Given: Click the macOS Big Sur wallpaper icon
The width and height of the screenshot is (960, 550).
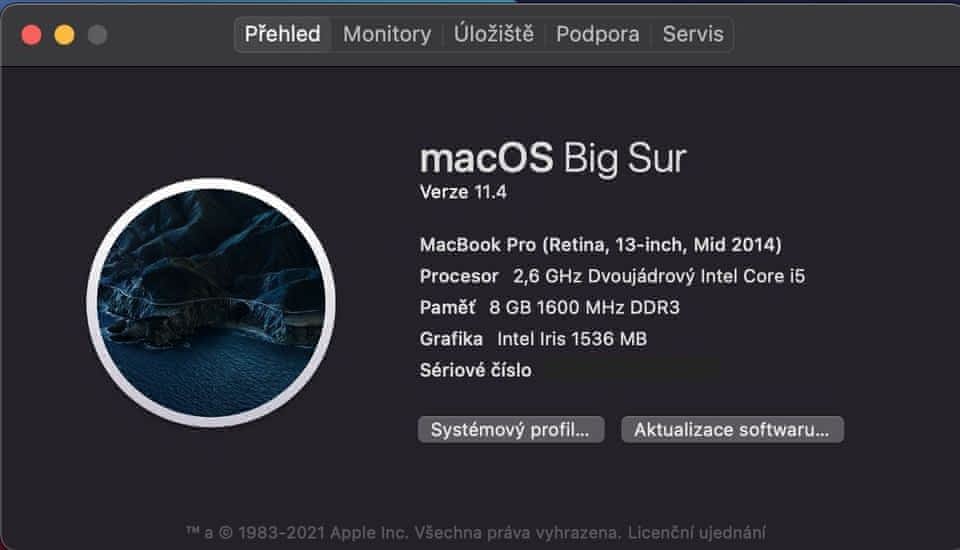Looking at the screenshot, I should pyautogui.click(x=211, y=303).
